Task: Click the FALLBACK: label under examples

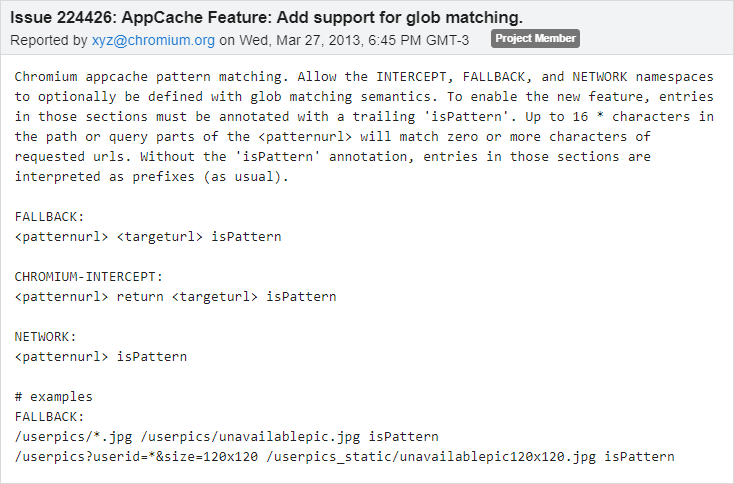Action: click(50, 417)
